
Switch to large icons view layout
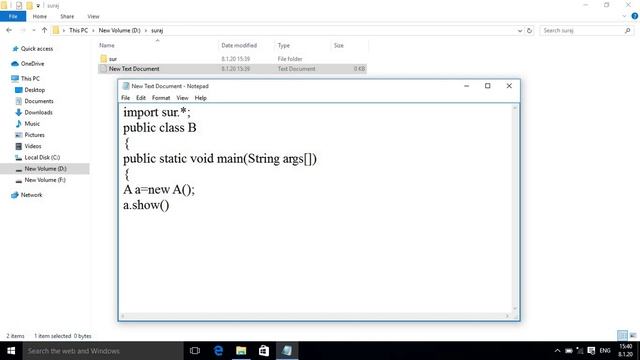pyautogui.click(x=633, y=336)
